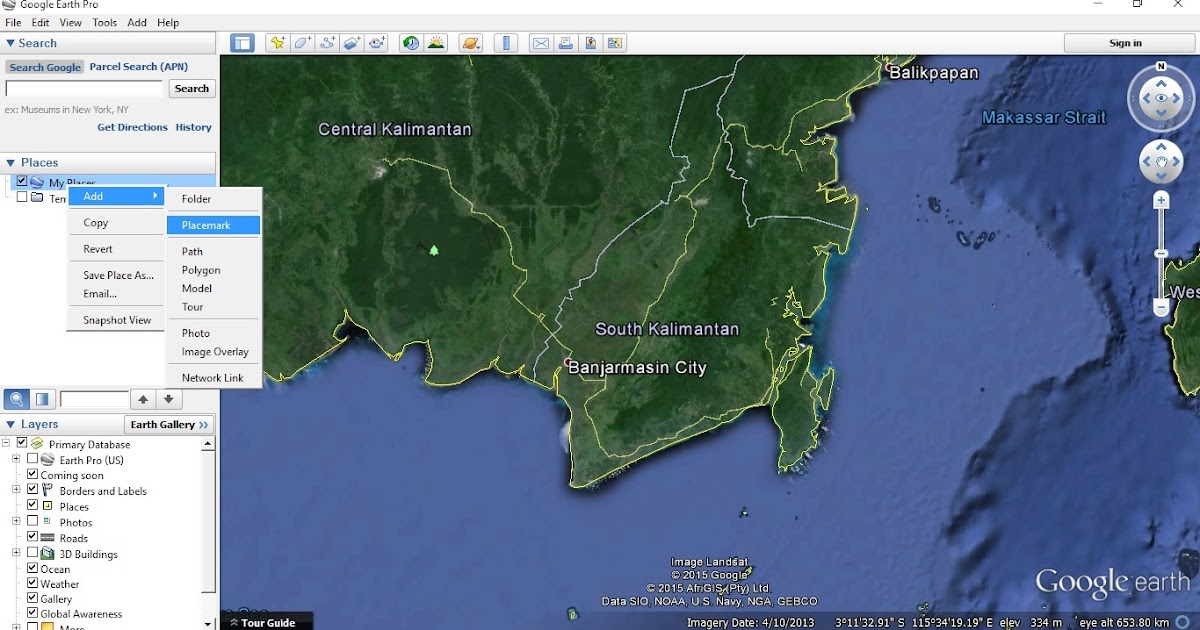Collapse the Search panel triangle
Image resolution: width=1200 pixels, height=630 pixels.
point(10,43)
